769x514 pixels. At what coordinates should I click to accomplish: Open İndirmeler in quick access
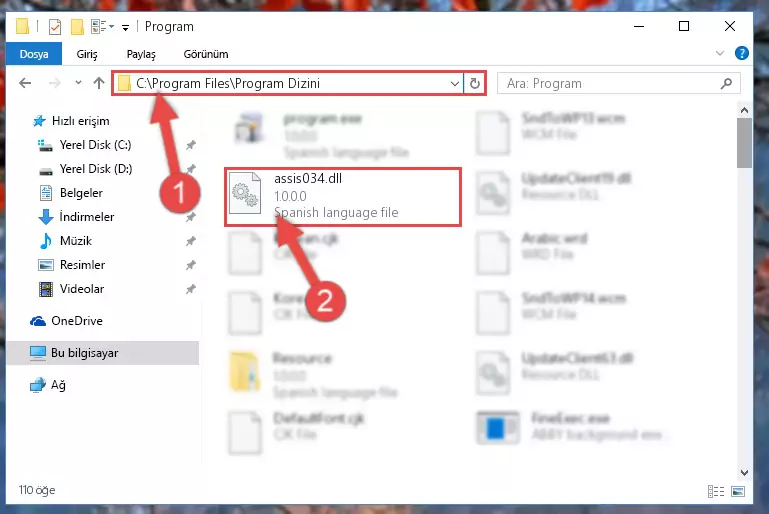coord(87,216)
